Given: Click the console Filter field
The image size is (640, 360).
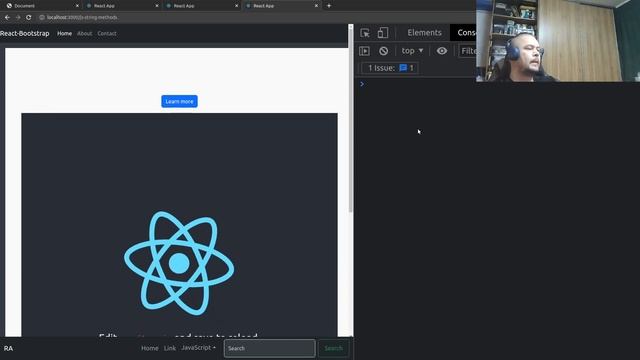Looking at the screenshot, I should click(x=468, y=51).
